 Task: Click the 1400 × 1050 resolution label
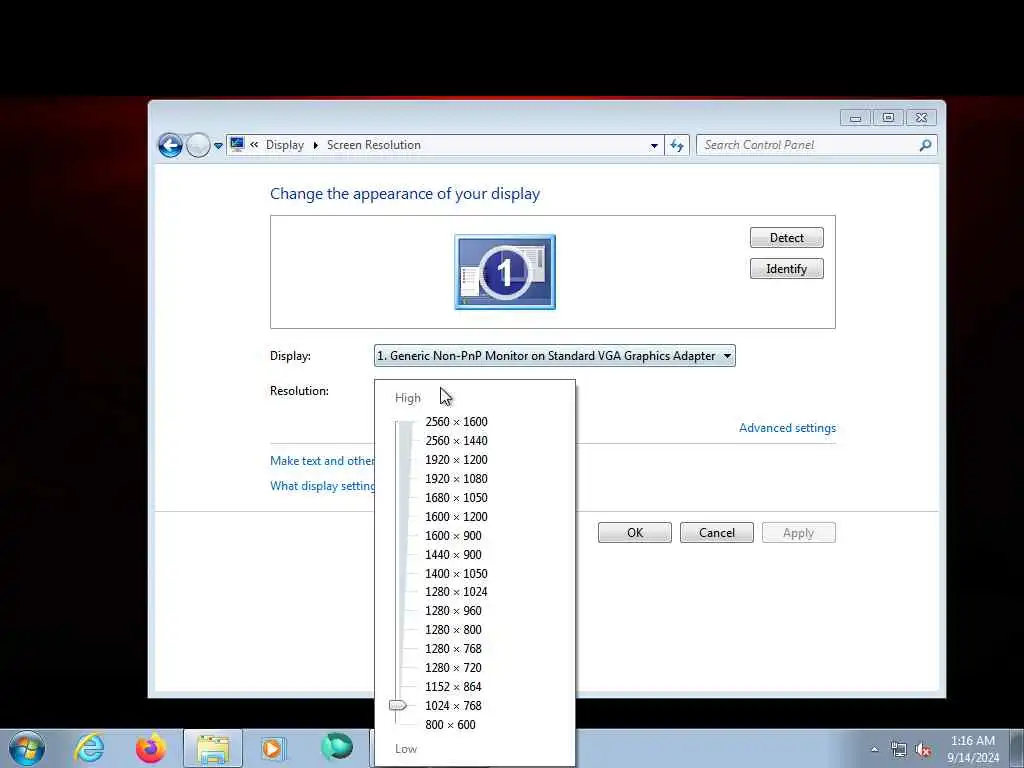click(456, 573)
